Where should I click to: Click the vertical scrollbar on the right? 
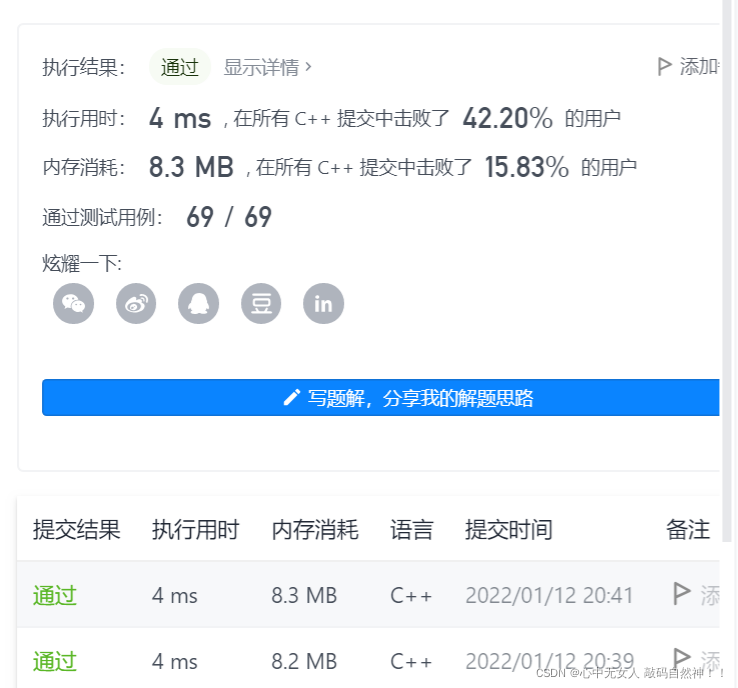[x=727, y=271]
